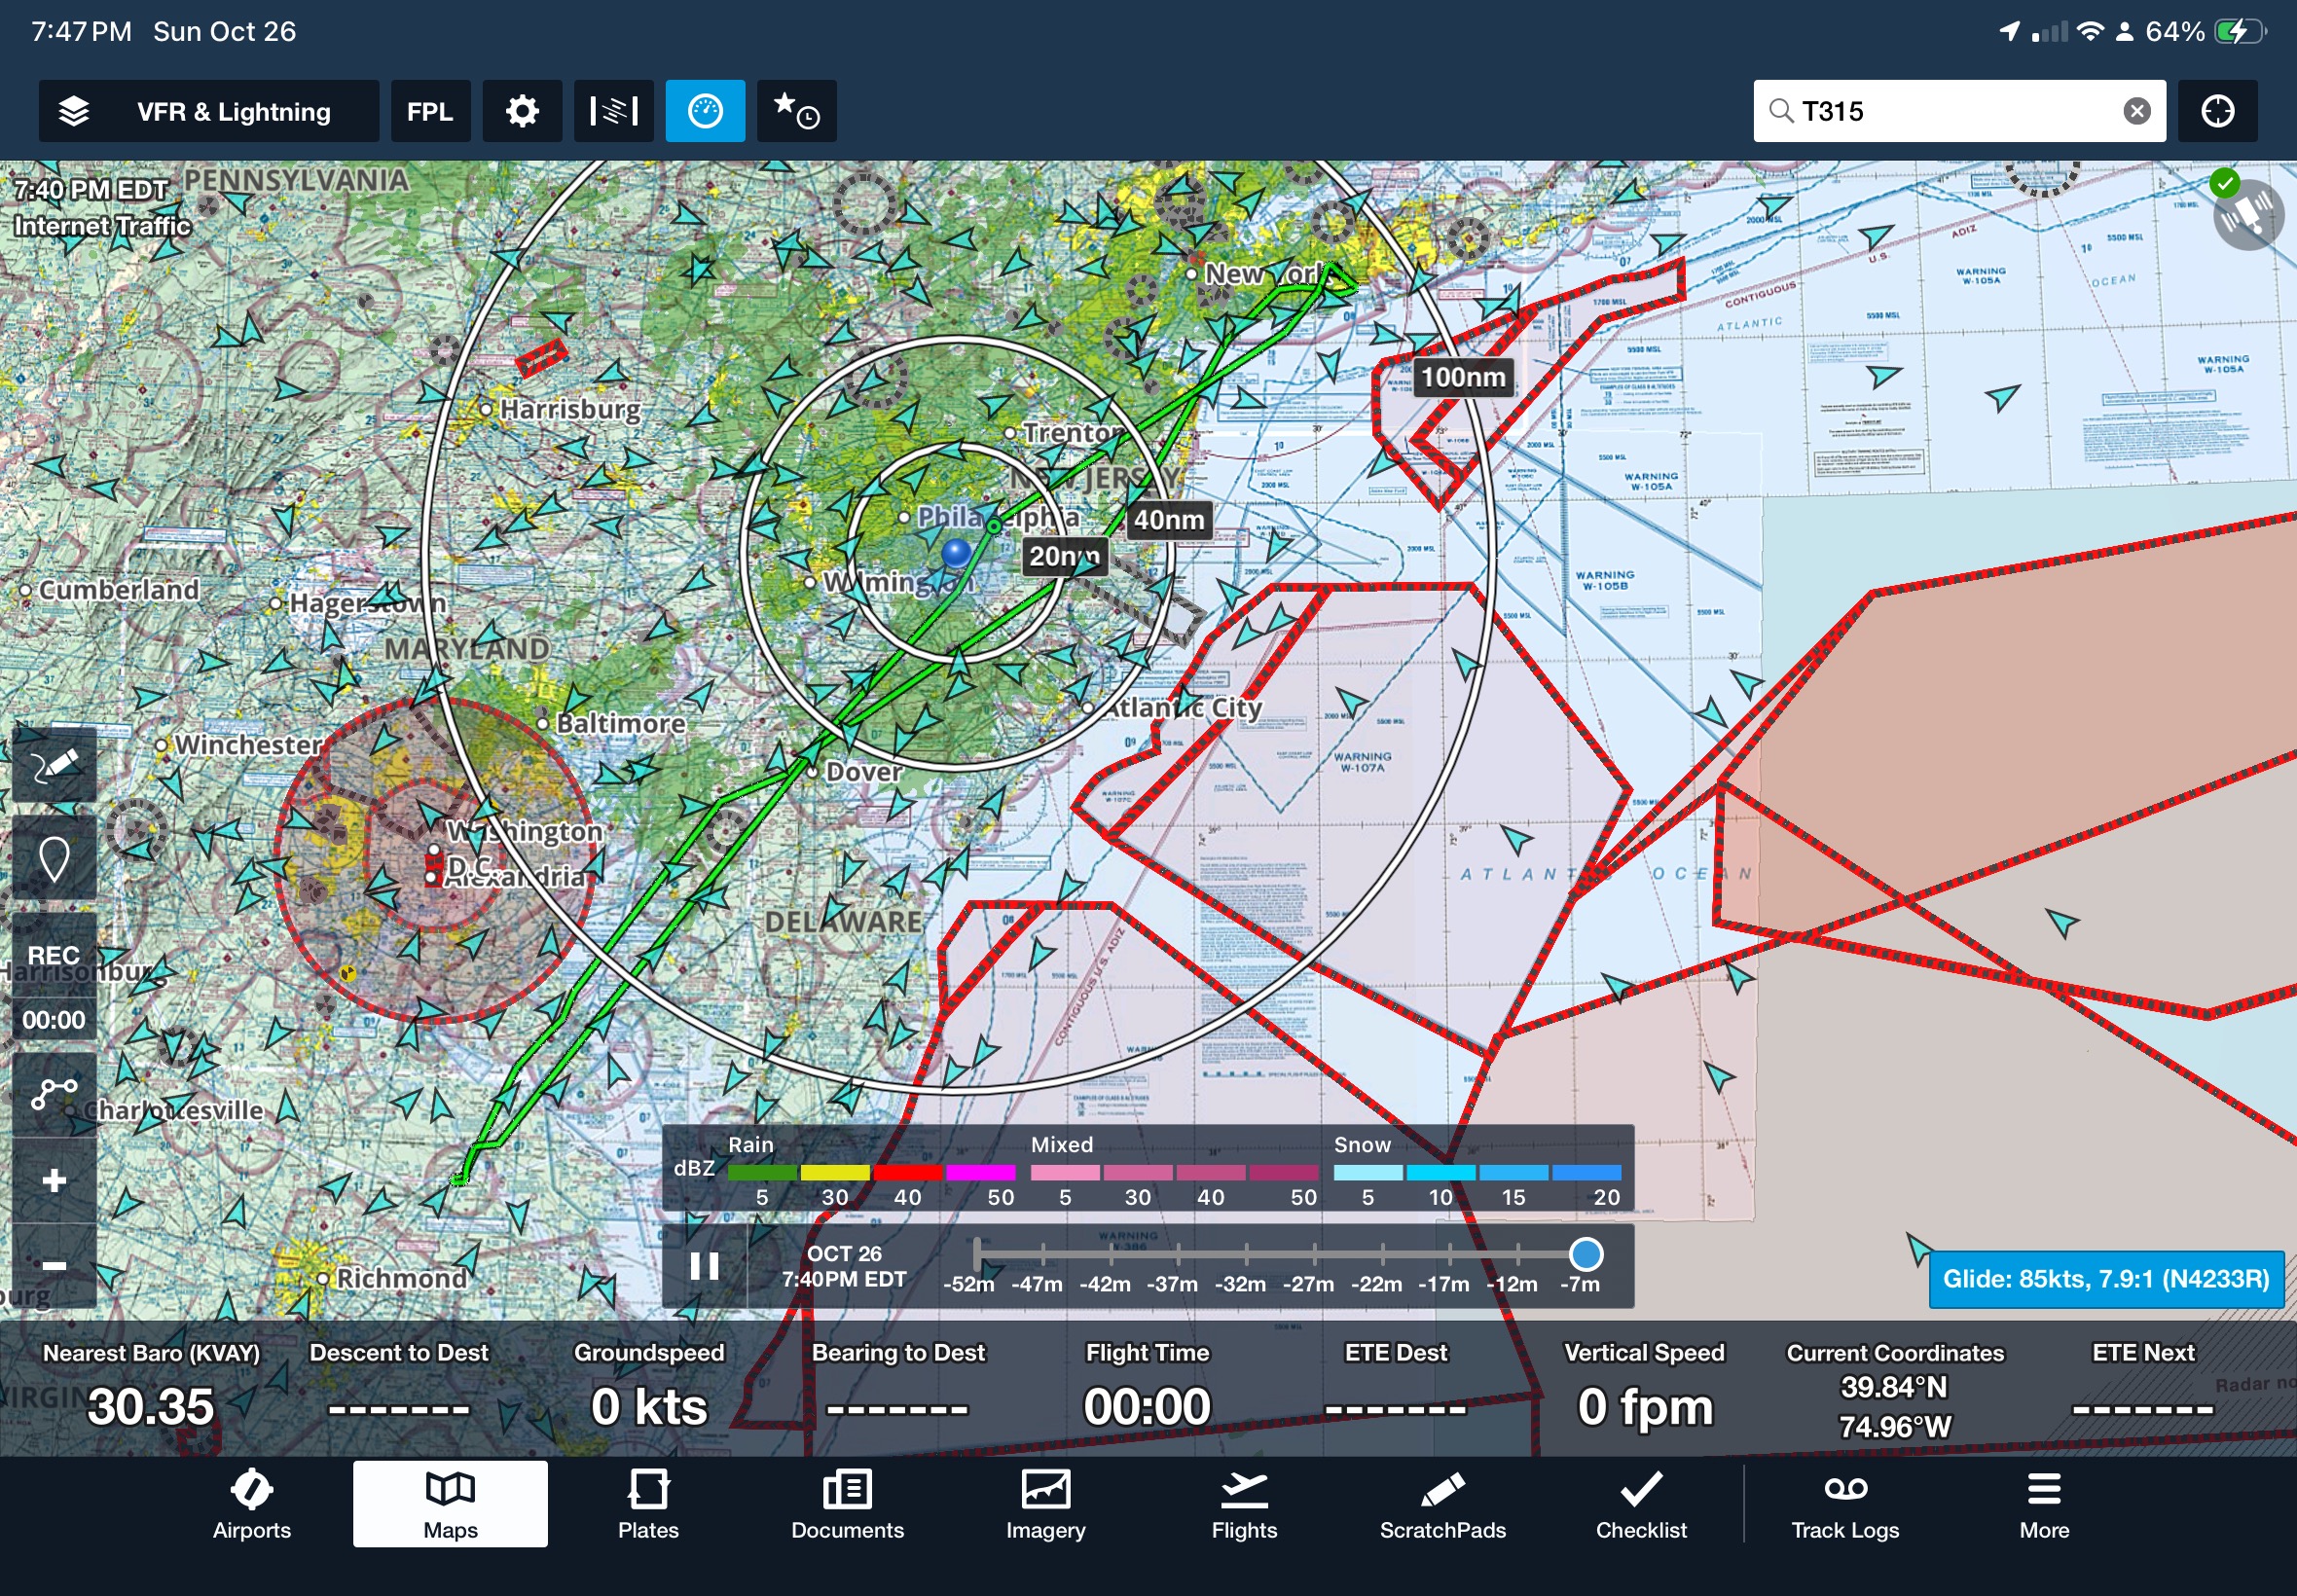Open favorites and recents star-clock icon
The width and height of the screenshot is (2297, 1596).
click(796, 111)
